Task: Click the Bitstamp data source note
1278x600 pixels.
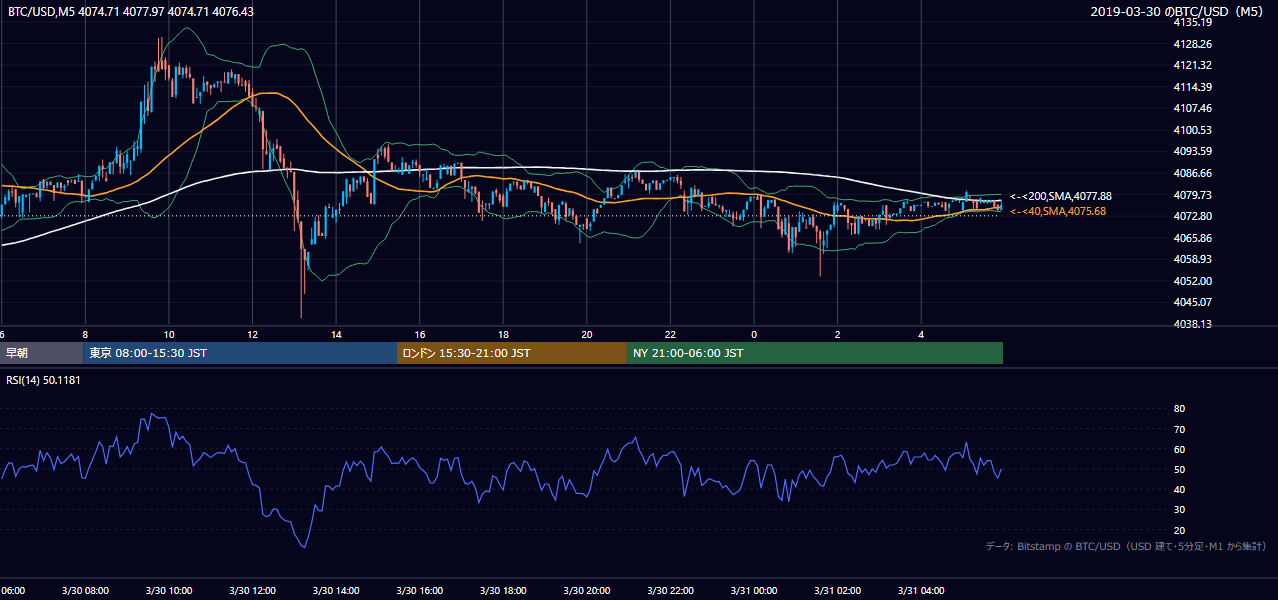Action: coord(1127,546)
